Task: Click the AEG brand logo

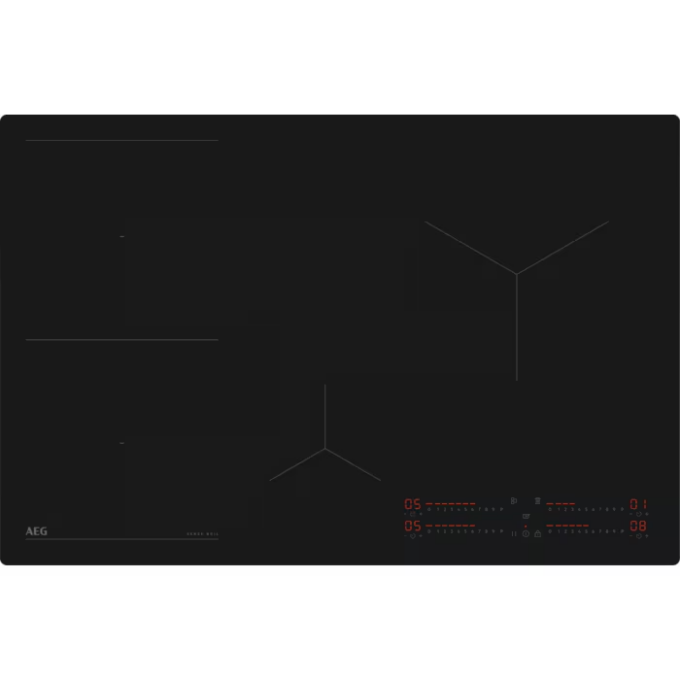Action: 36,531
